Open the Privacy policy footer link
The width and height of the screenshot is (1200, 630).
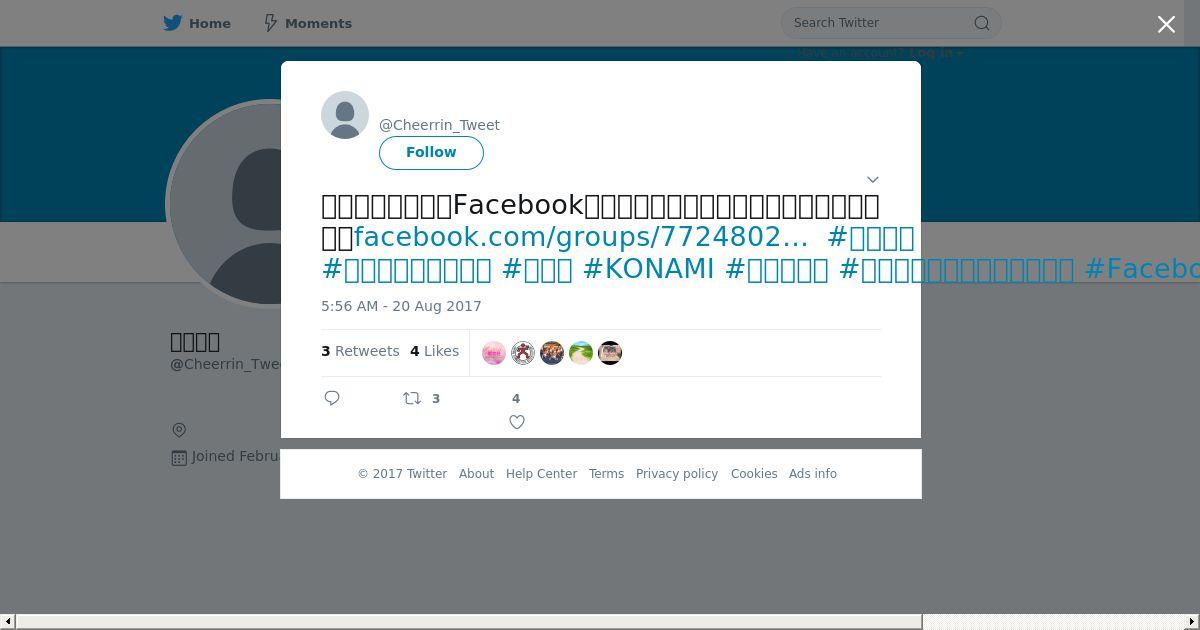[677, 474]
